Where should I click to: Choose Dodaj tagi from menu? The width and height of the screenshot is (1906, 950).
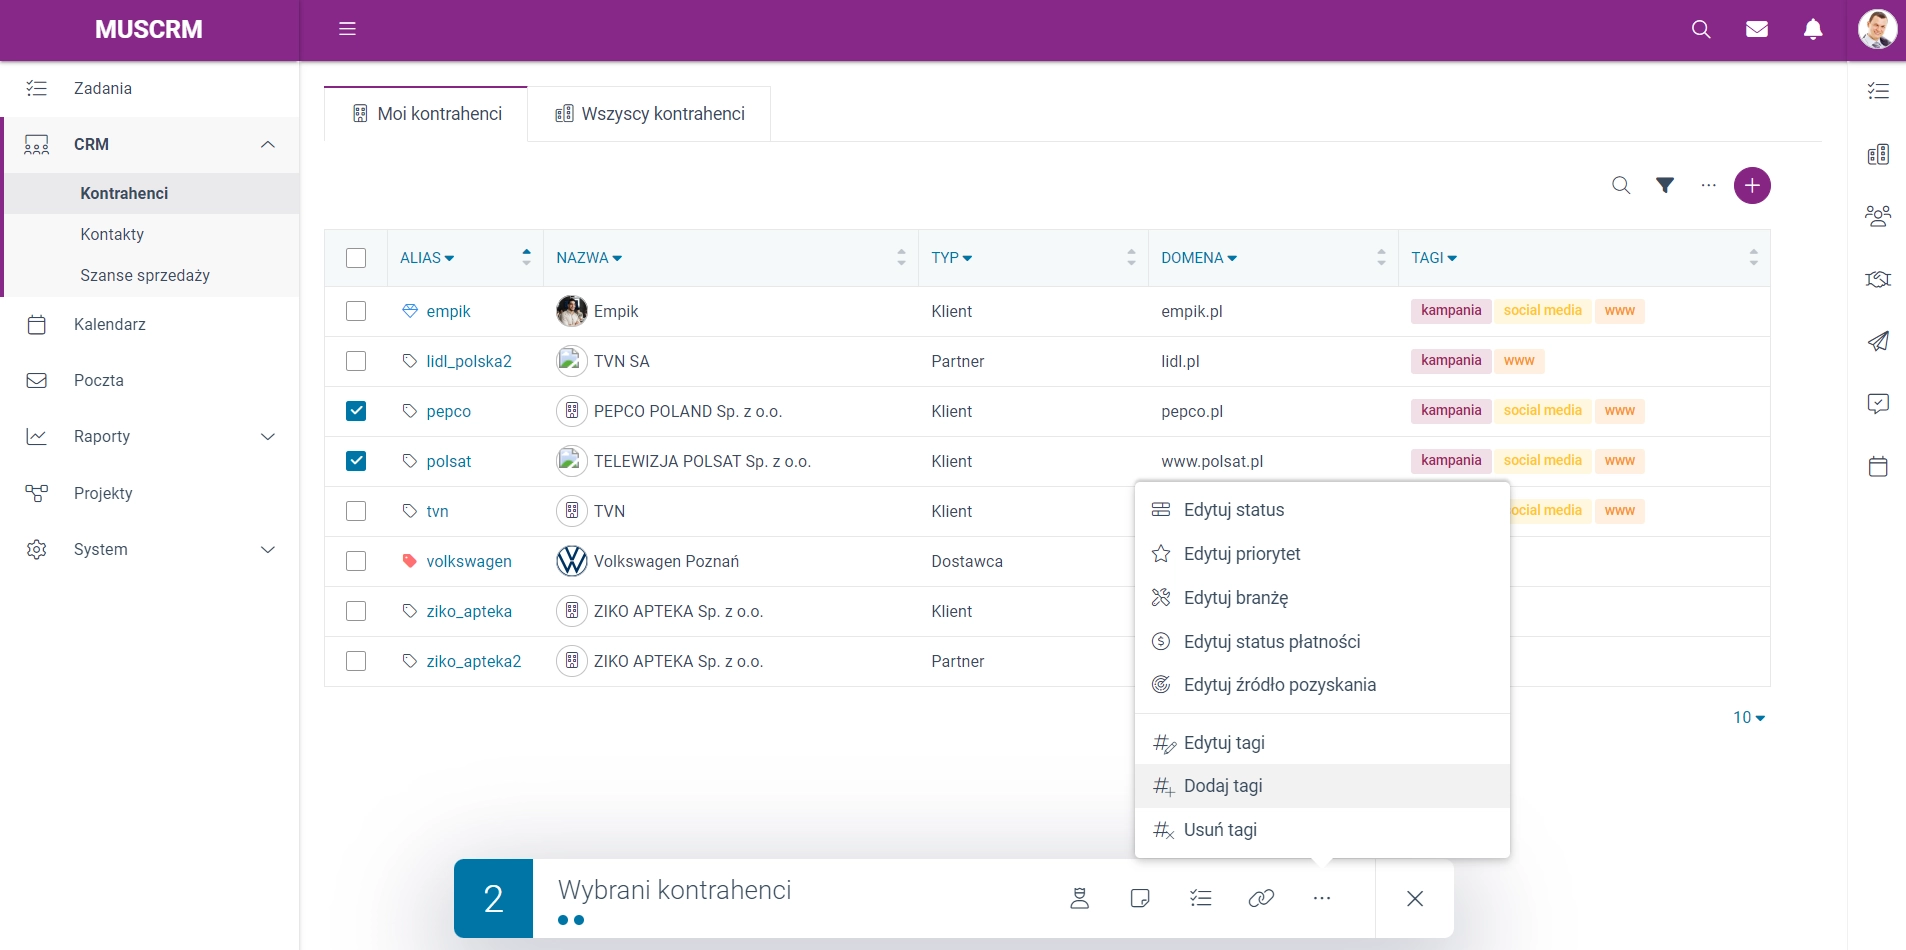(x=1321, y=786)
